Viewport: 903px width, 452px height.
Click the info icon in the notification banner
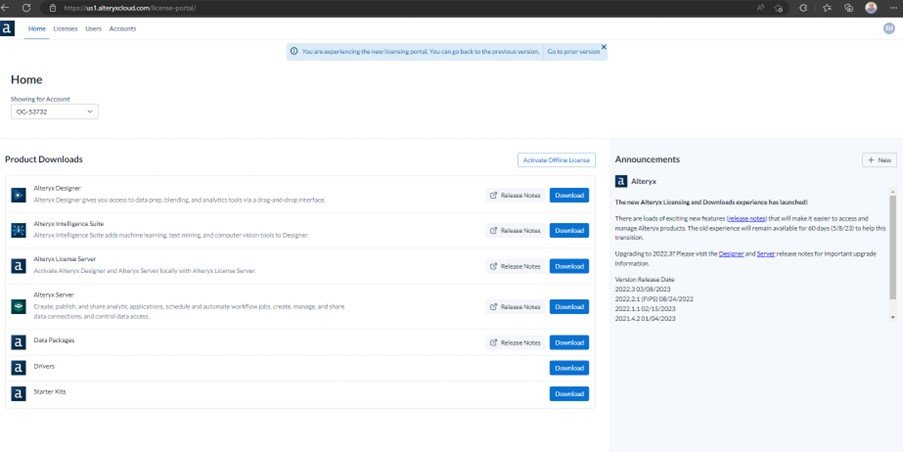click(x=294, y=51)
